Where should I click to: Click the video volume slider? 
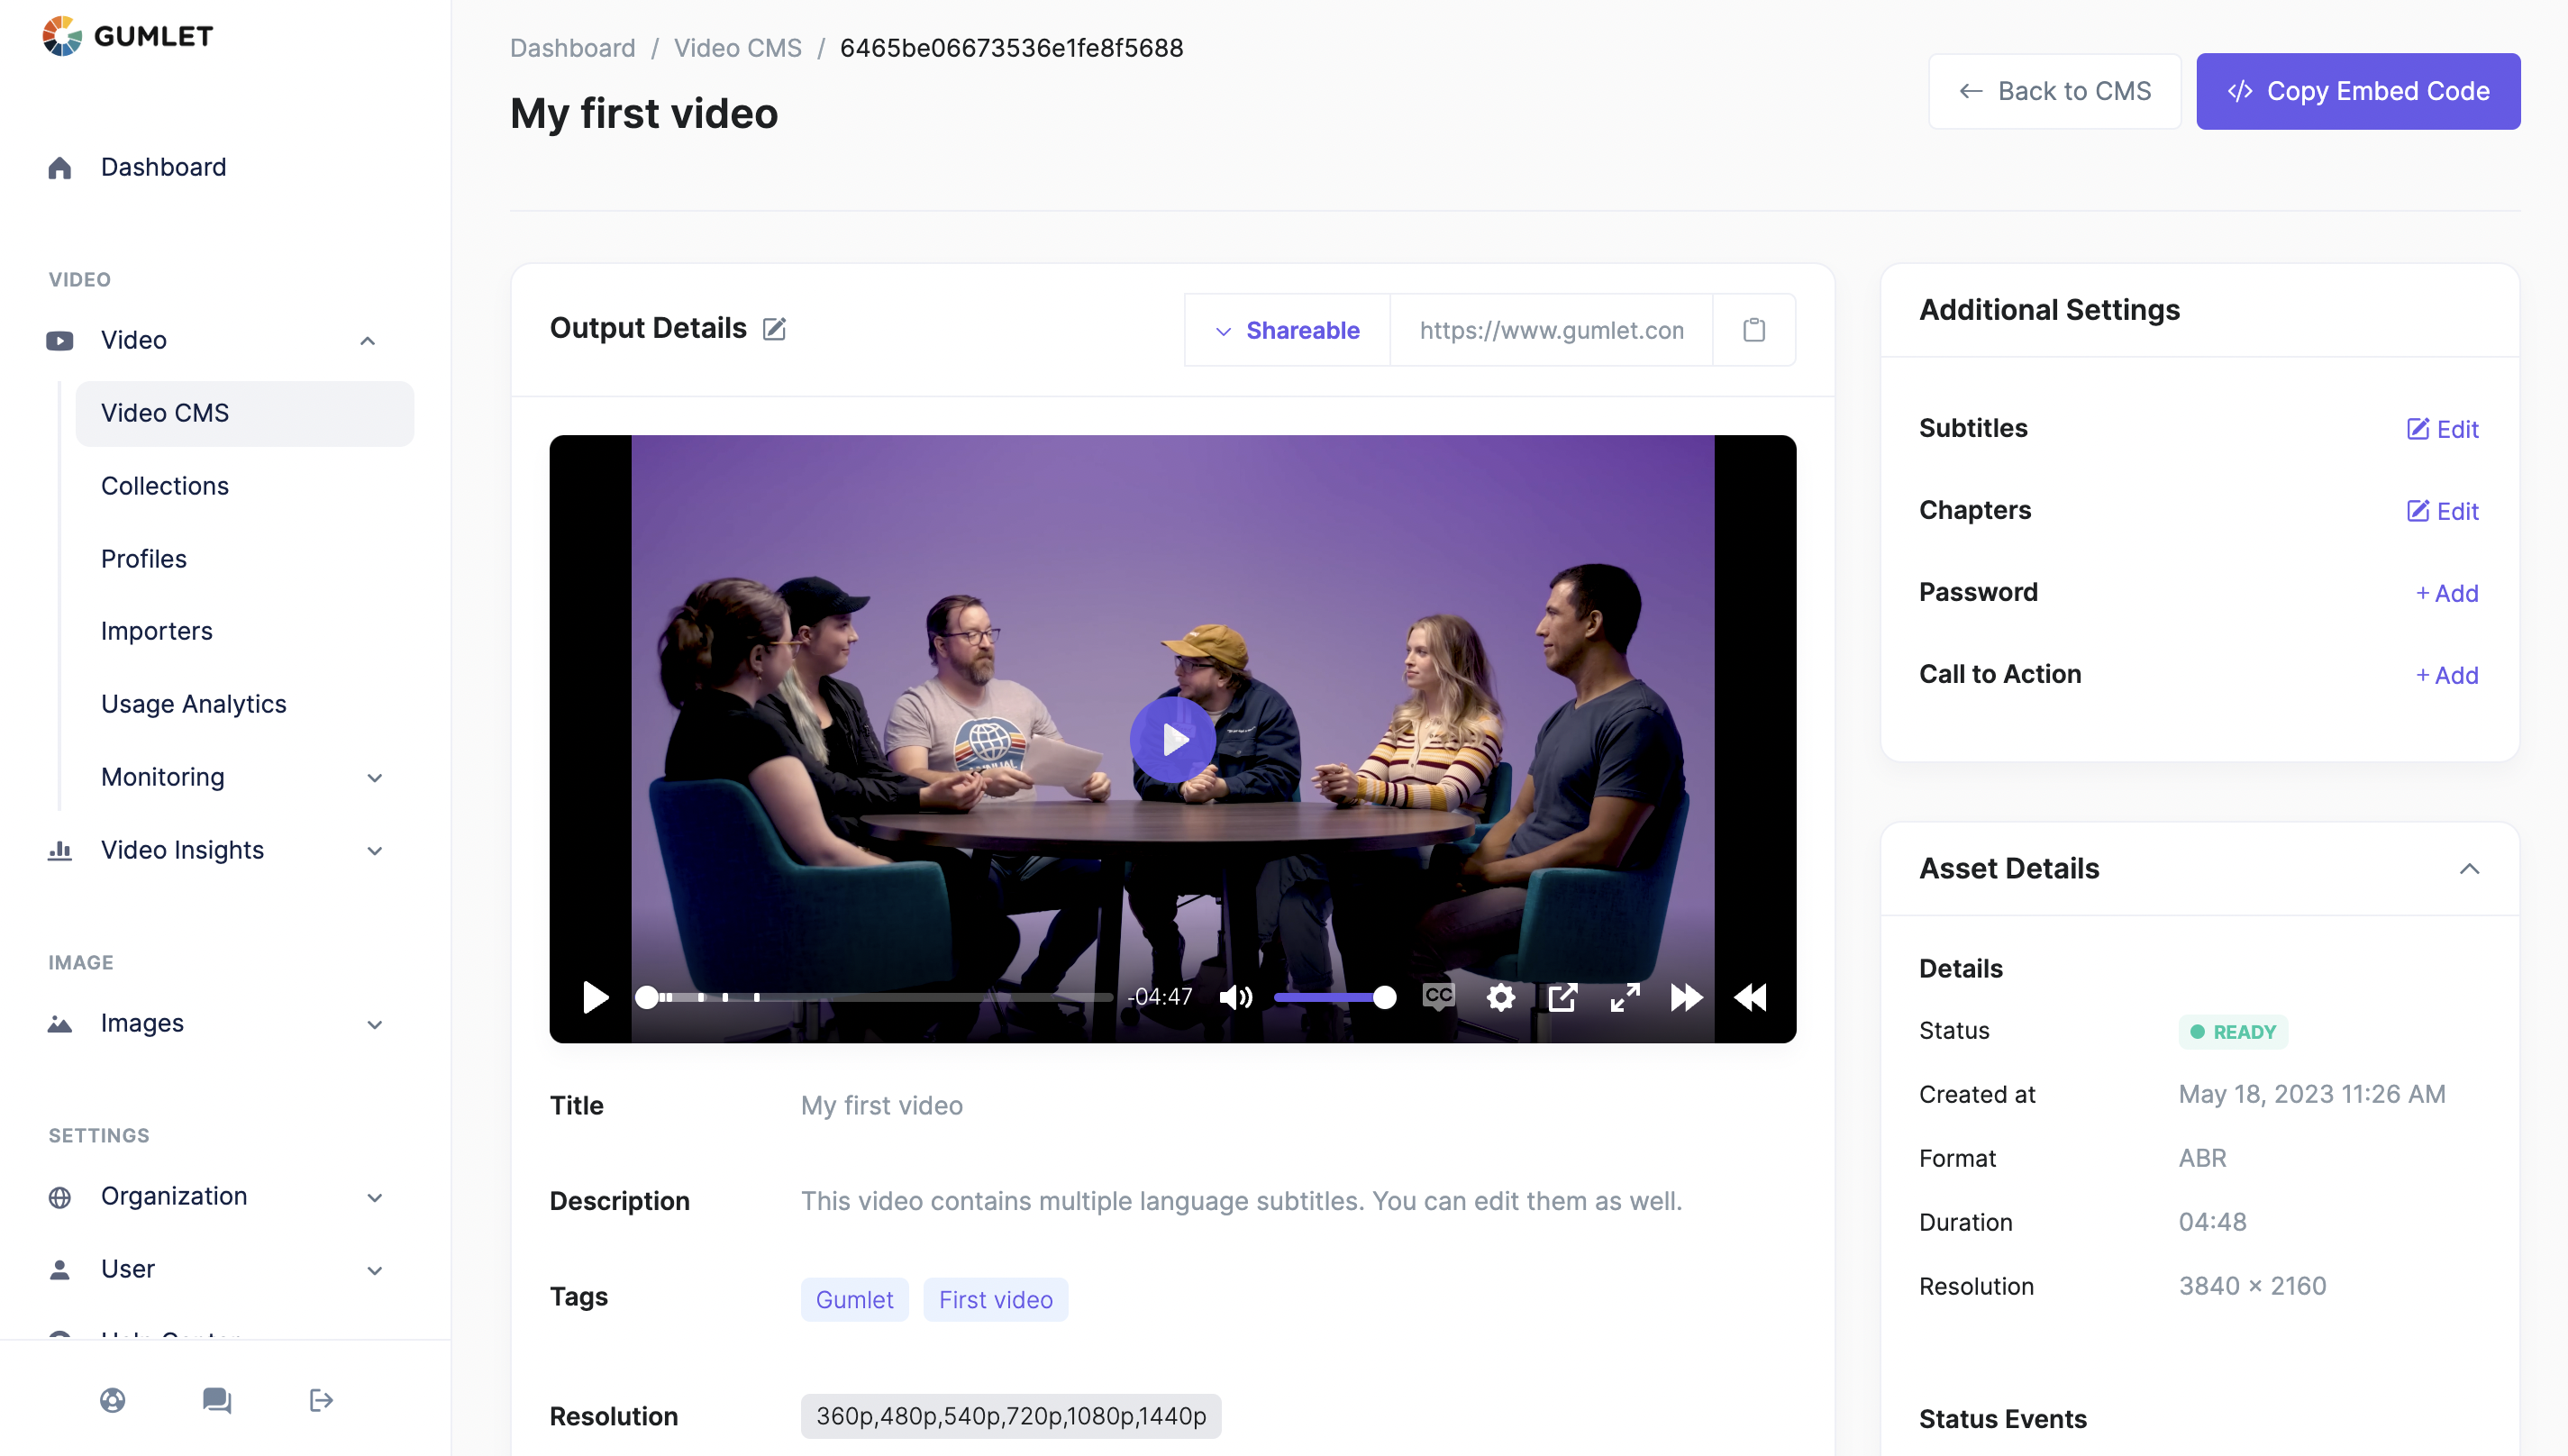tap(1330, 997)
